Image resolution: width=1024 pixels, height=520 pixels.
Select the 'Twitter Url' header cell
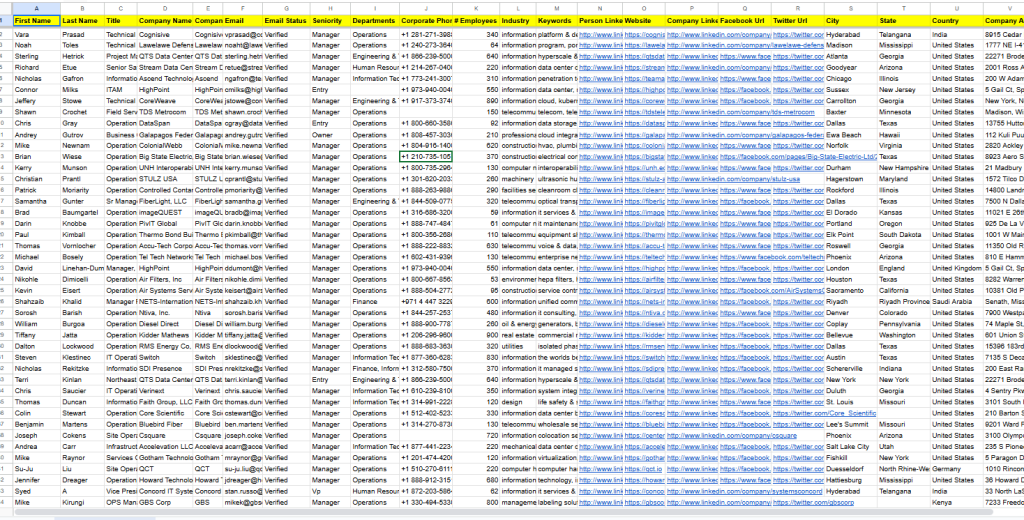coord(797,21)
